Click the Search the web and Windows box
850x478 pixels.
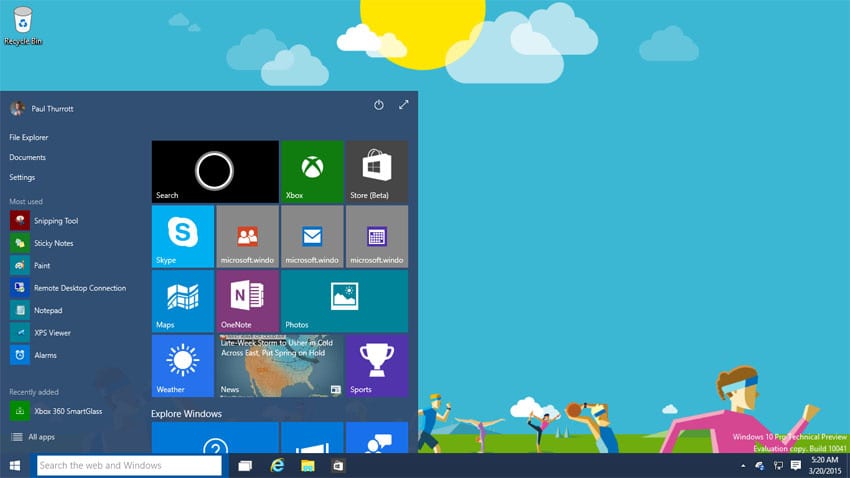(x=129, y=466)
